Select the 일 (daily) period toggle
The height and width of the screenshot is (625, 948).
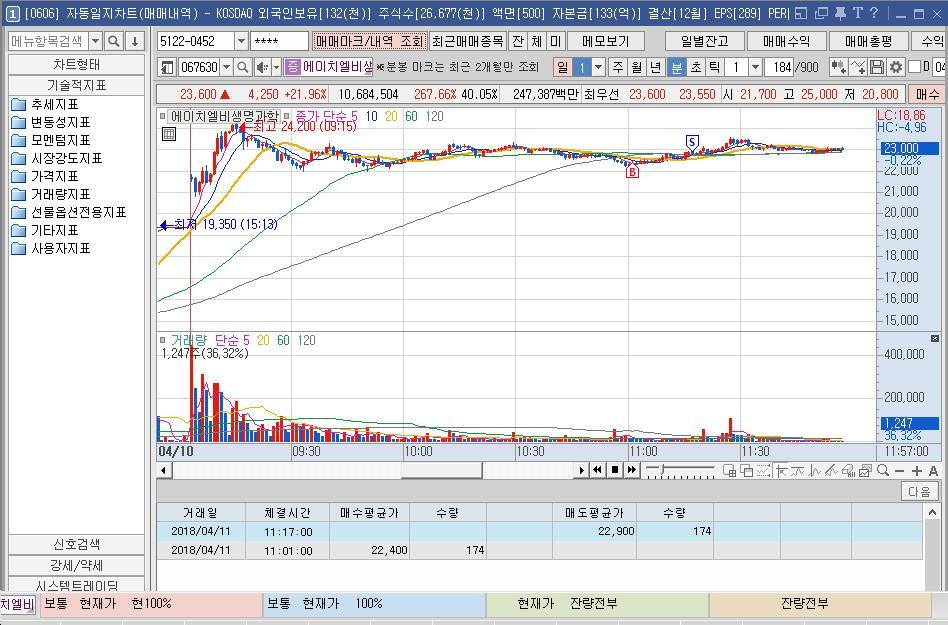[x=562, y=67]
